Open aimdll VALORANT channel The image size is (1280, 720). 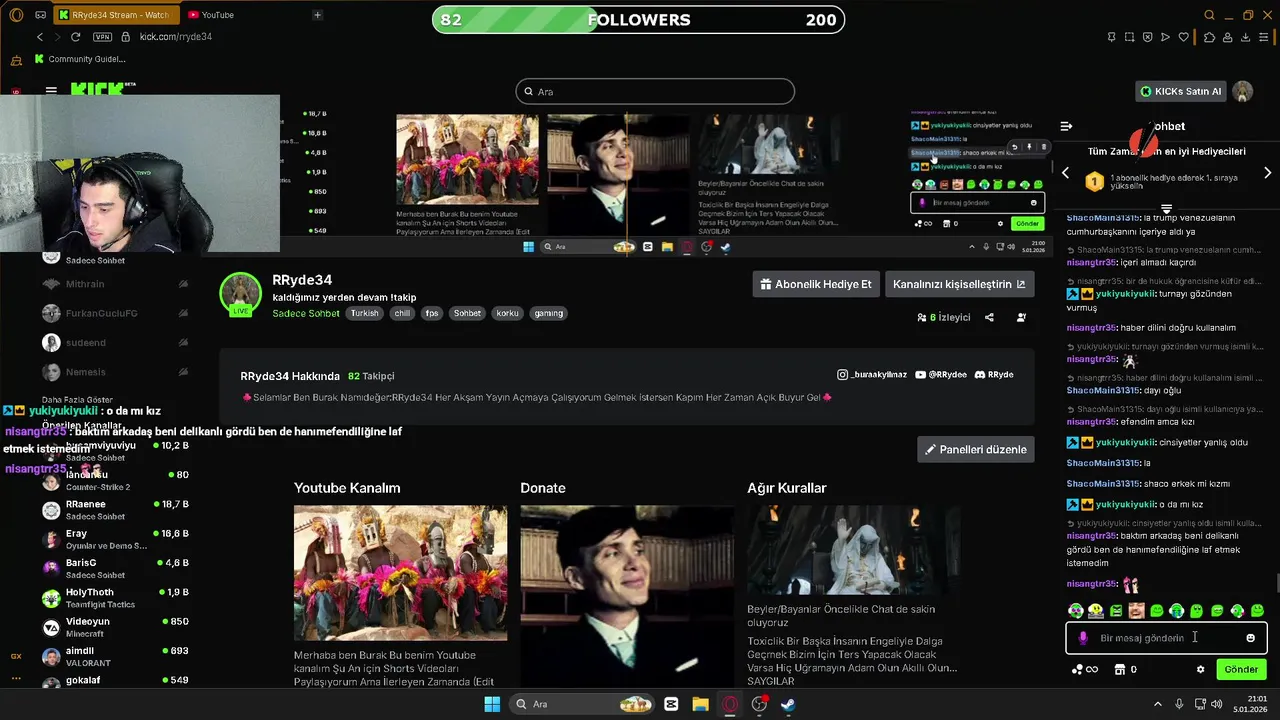(x=115, y=656)
